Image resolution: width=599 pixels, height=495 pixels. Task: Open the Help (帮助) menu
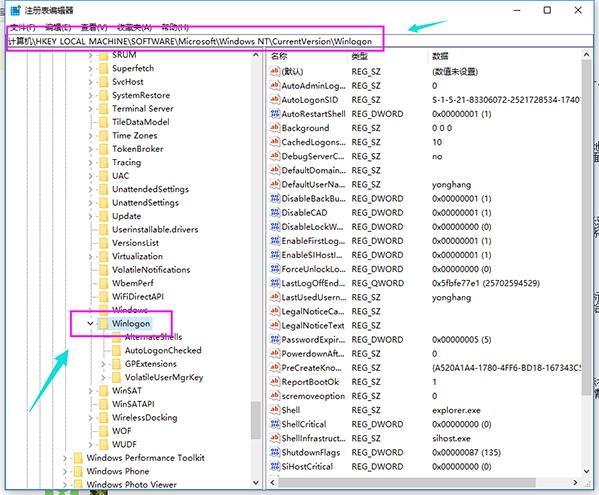tap(175, 27)
